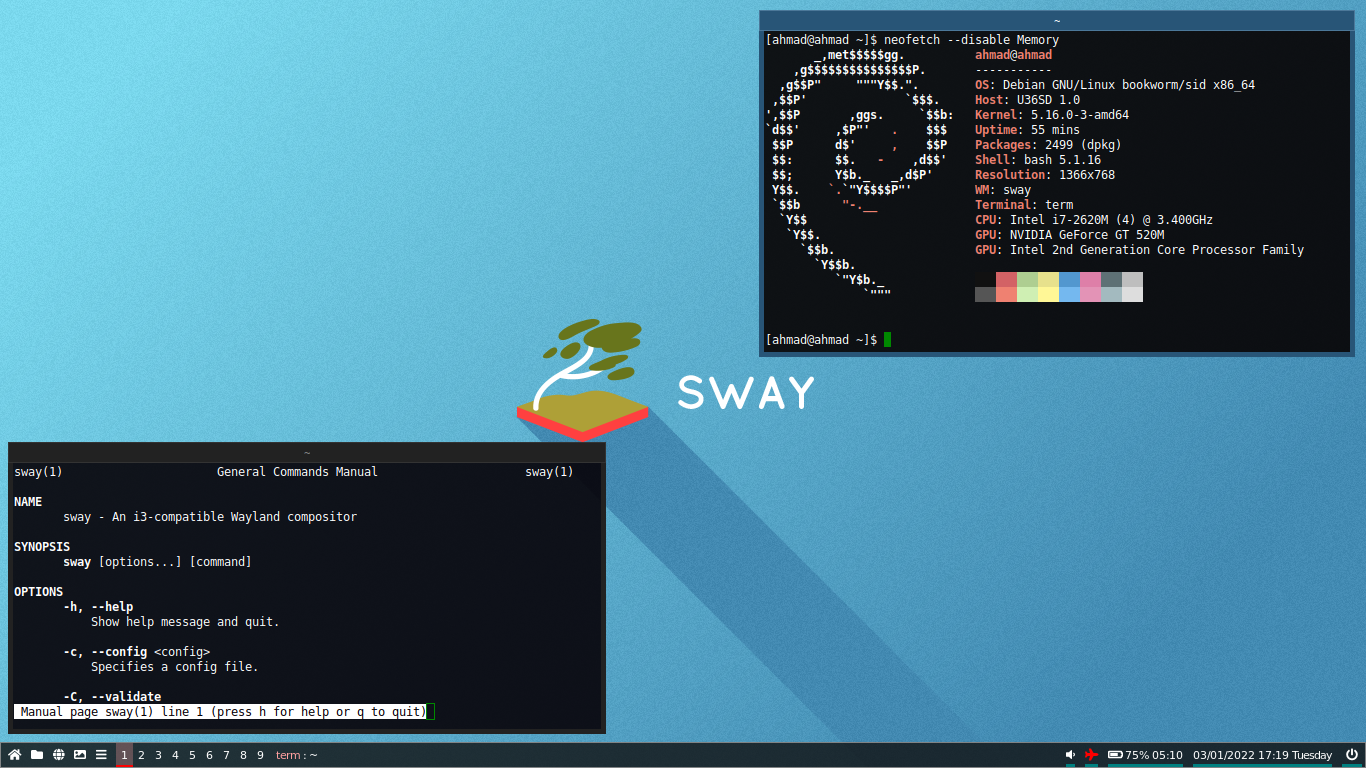Switch to workspace 1
The image size is (1366, 768).
[x=124, y=755]
